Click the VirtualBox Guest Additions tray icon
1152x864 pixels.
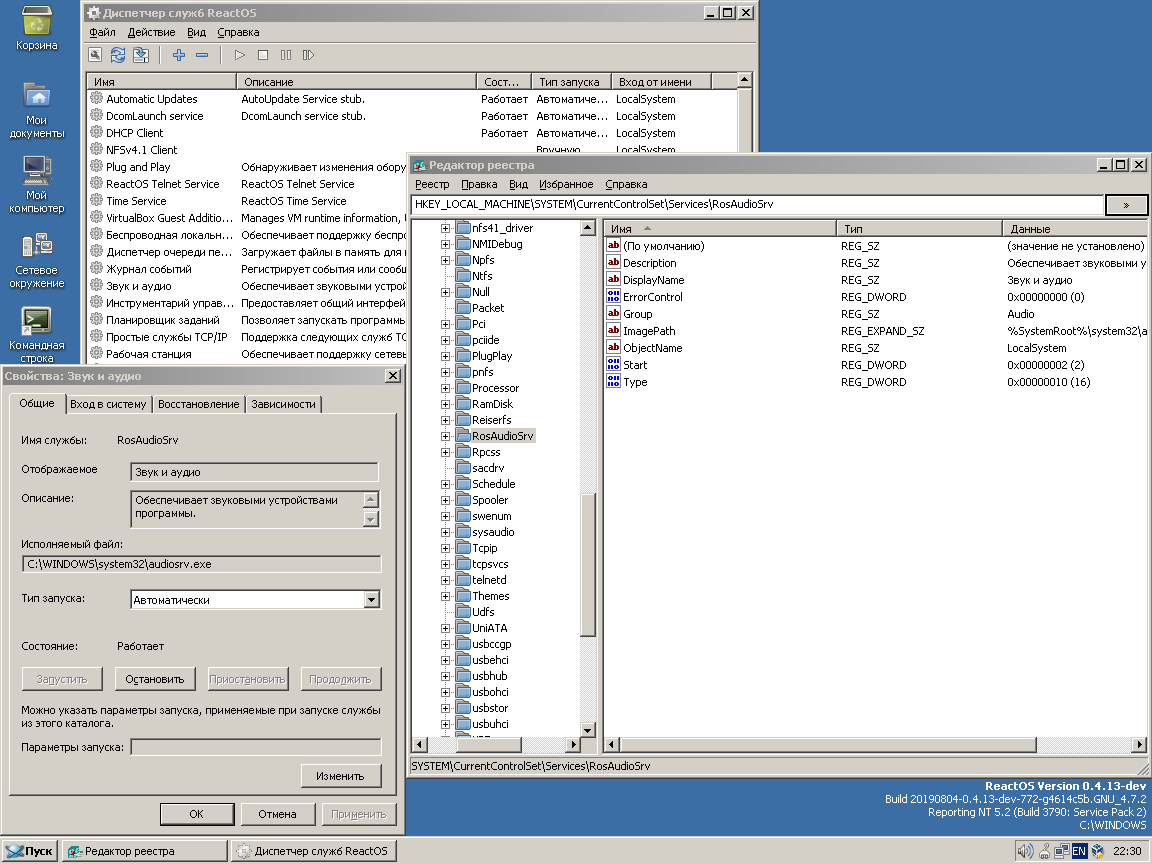pyautogui.click(x=1098, y=852)
